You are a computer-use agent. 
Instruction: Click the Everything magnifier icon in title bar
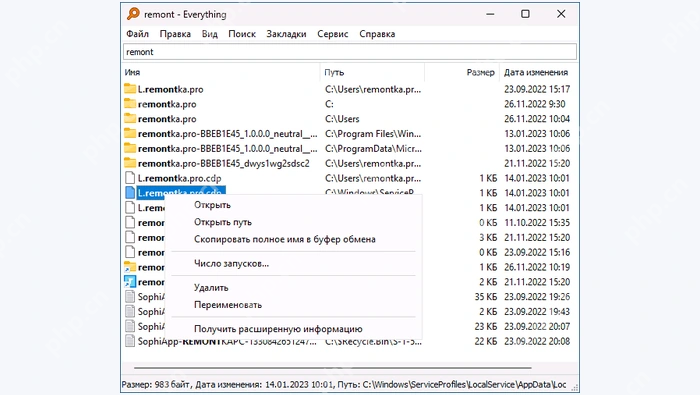point(133,14)
